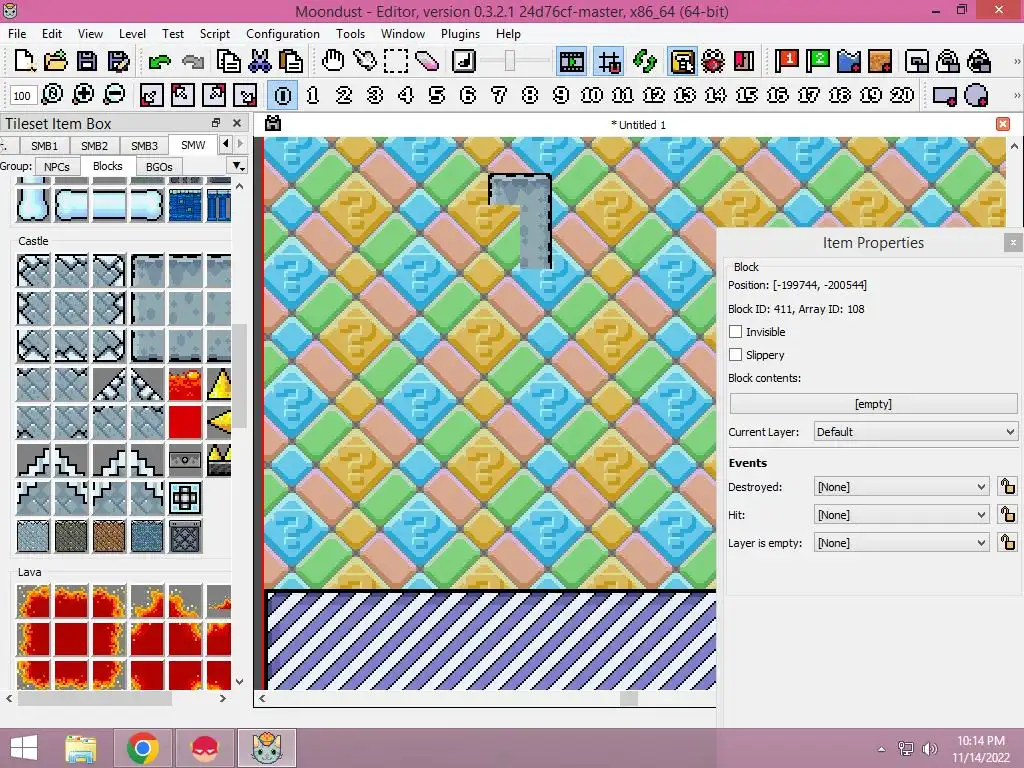Switch to section 20

pos(902,95)
